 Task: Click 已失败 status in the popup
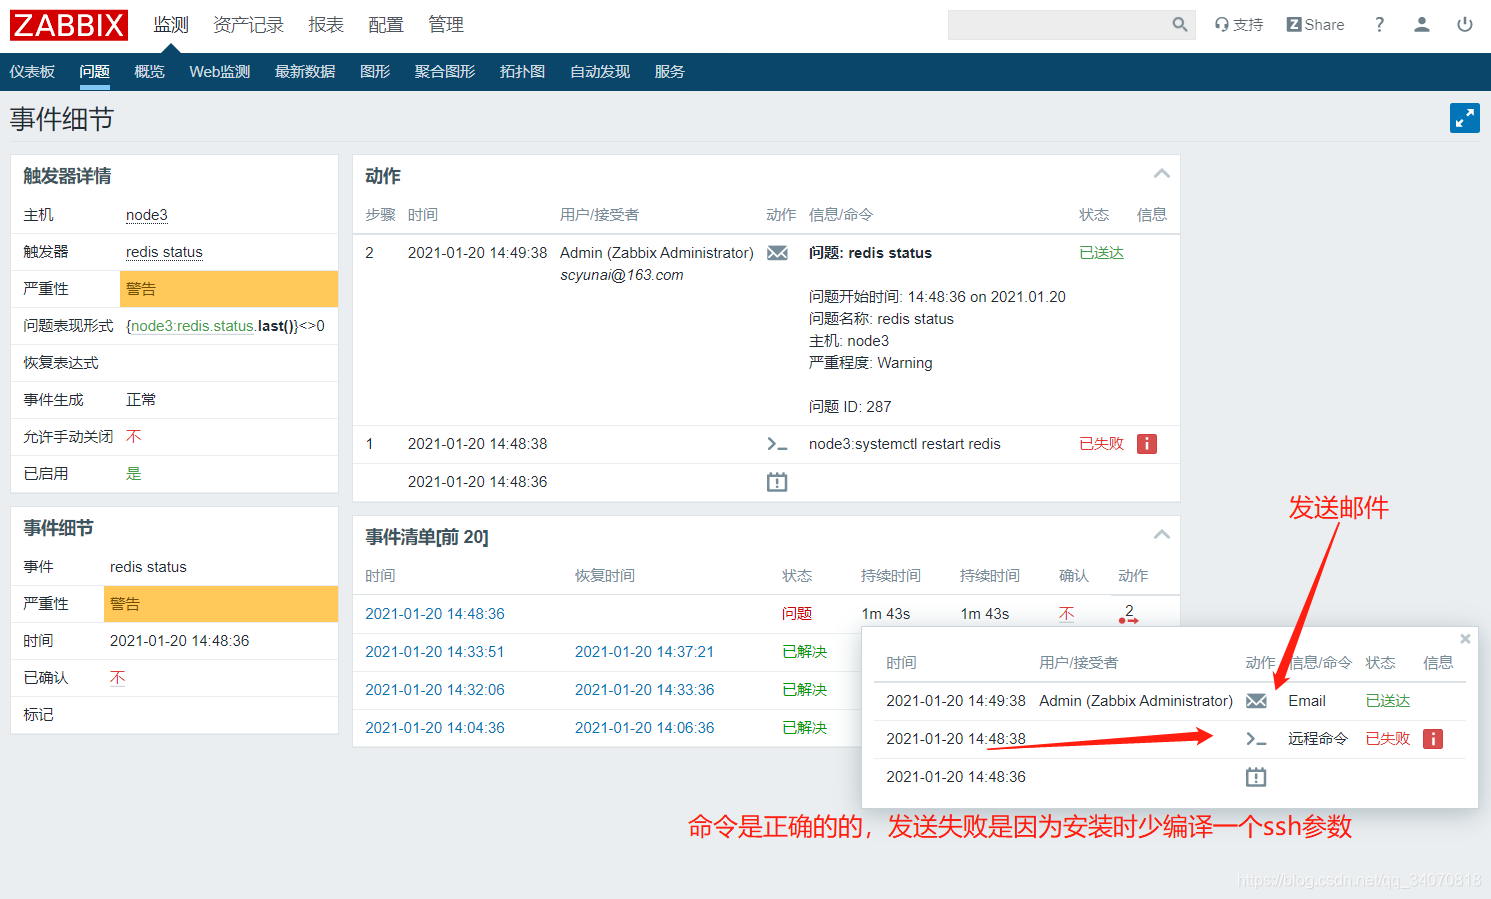point(1388,739)
